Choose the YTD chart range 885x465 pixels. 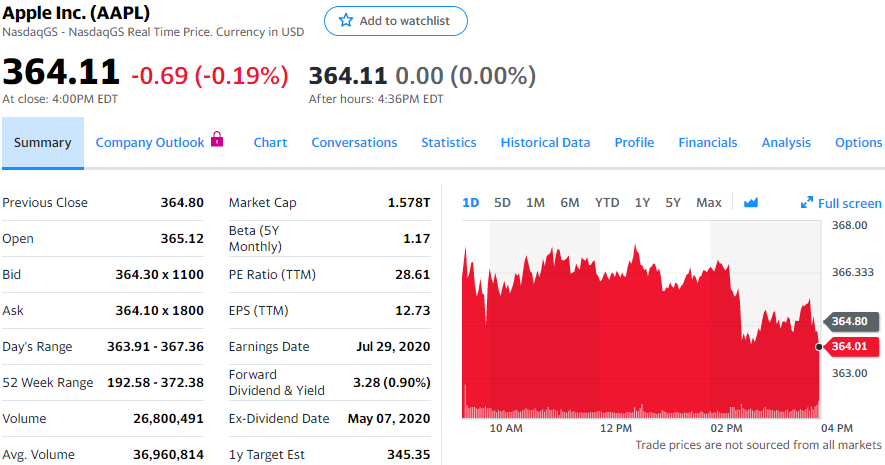coord(607,203)
